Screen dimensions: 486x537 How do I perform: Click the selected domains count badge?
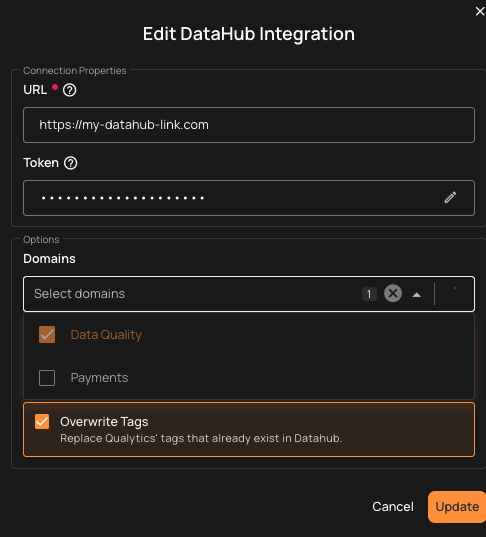(x=369, y=294)
